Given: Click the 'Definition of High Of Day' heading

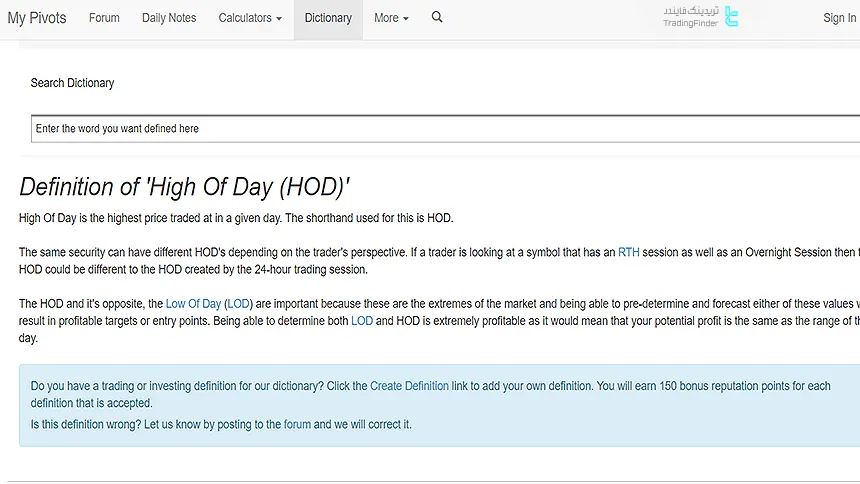Looking at the screenshot, I should point(184,187).
